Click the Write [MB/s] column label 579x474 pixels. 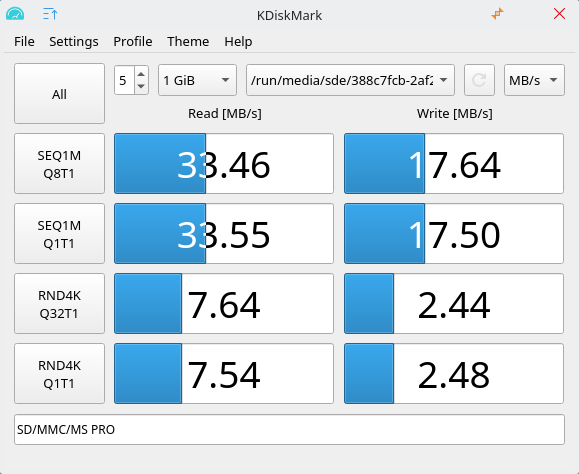(455, 113)
